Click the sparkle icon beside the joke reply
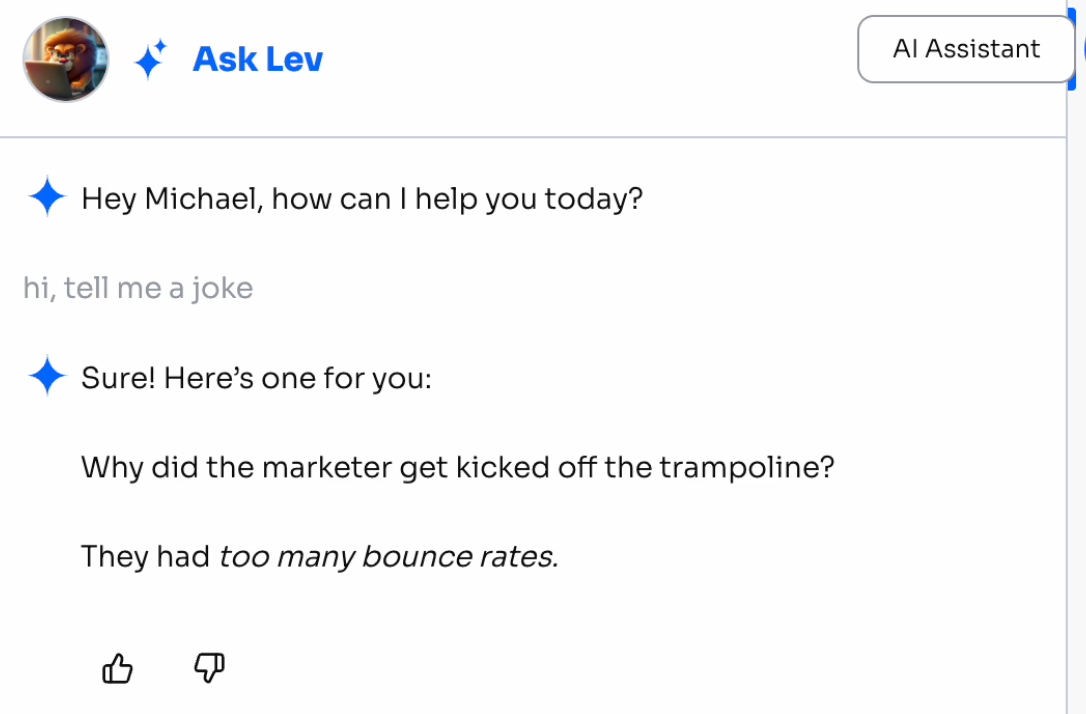This screenshot has width=1086, height=714. (47, 378)
